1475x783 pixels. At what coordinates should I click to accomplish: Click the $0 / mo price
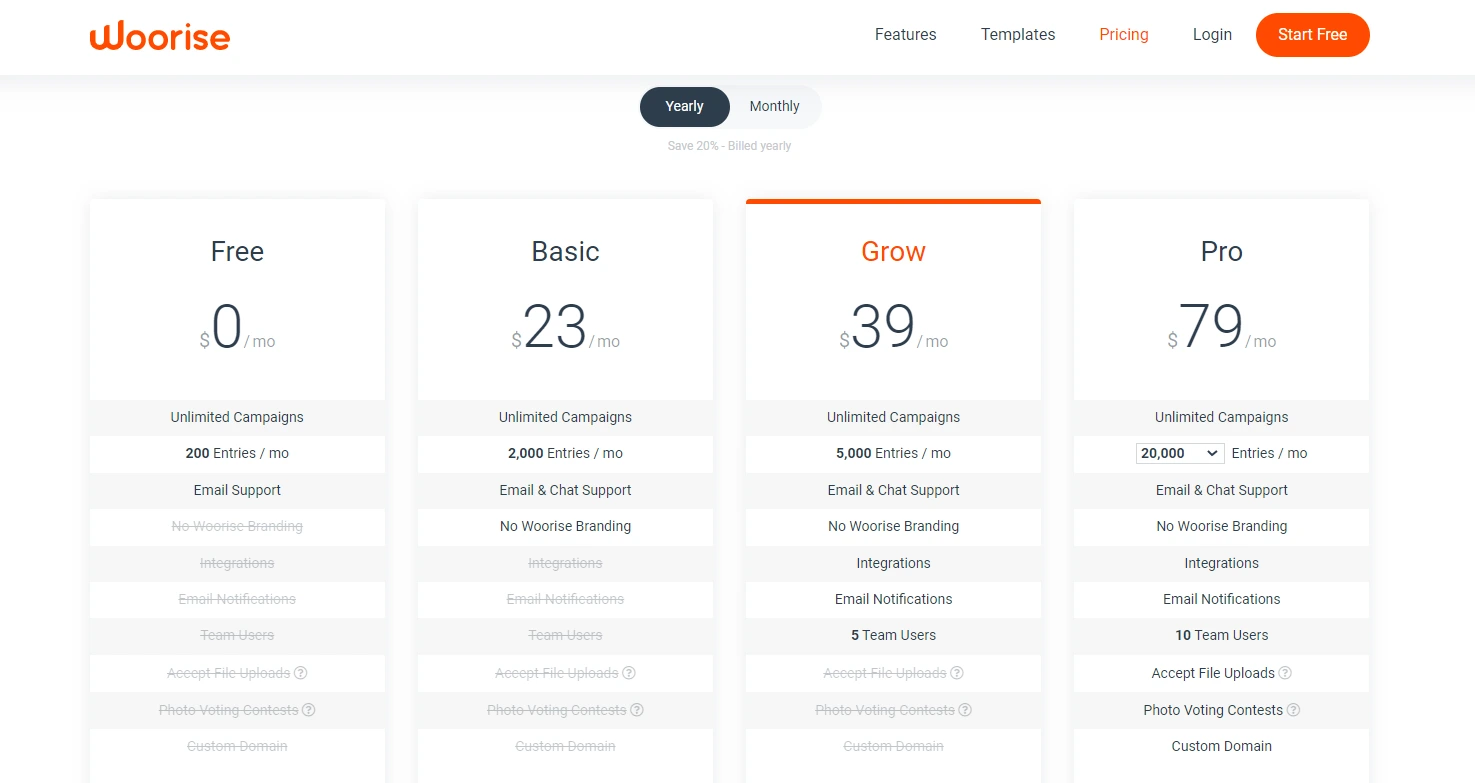(237, 327)
